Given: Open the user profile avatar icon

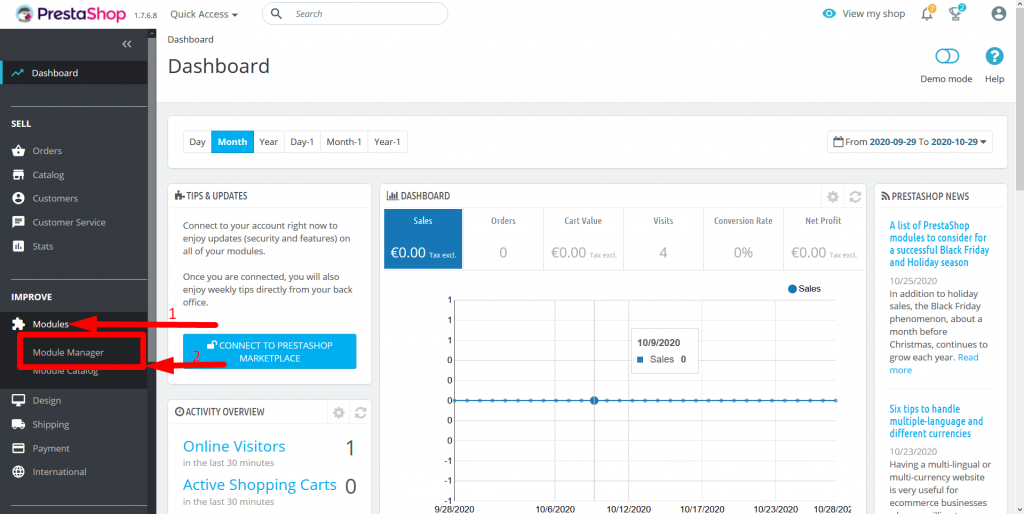Looking at the screenshot, I should [x=998, y=14].
